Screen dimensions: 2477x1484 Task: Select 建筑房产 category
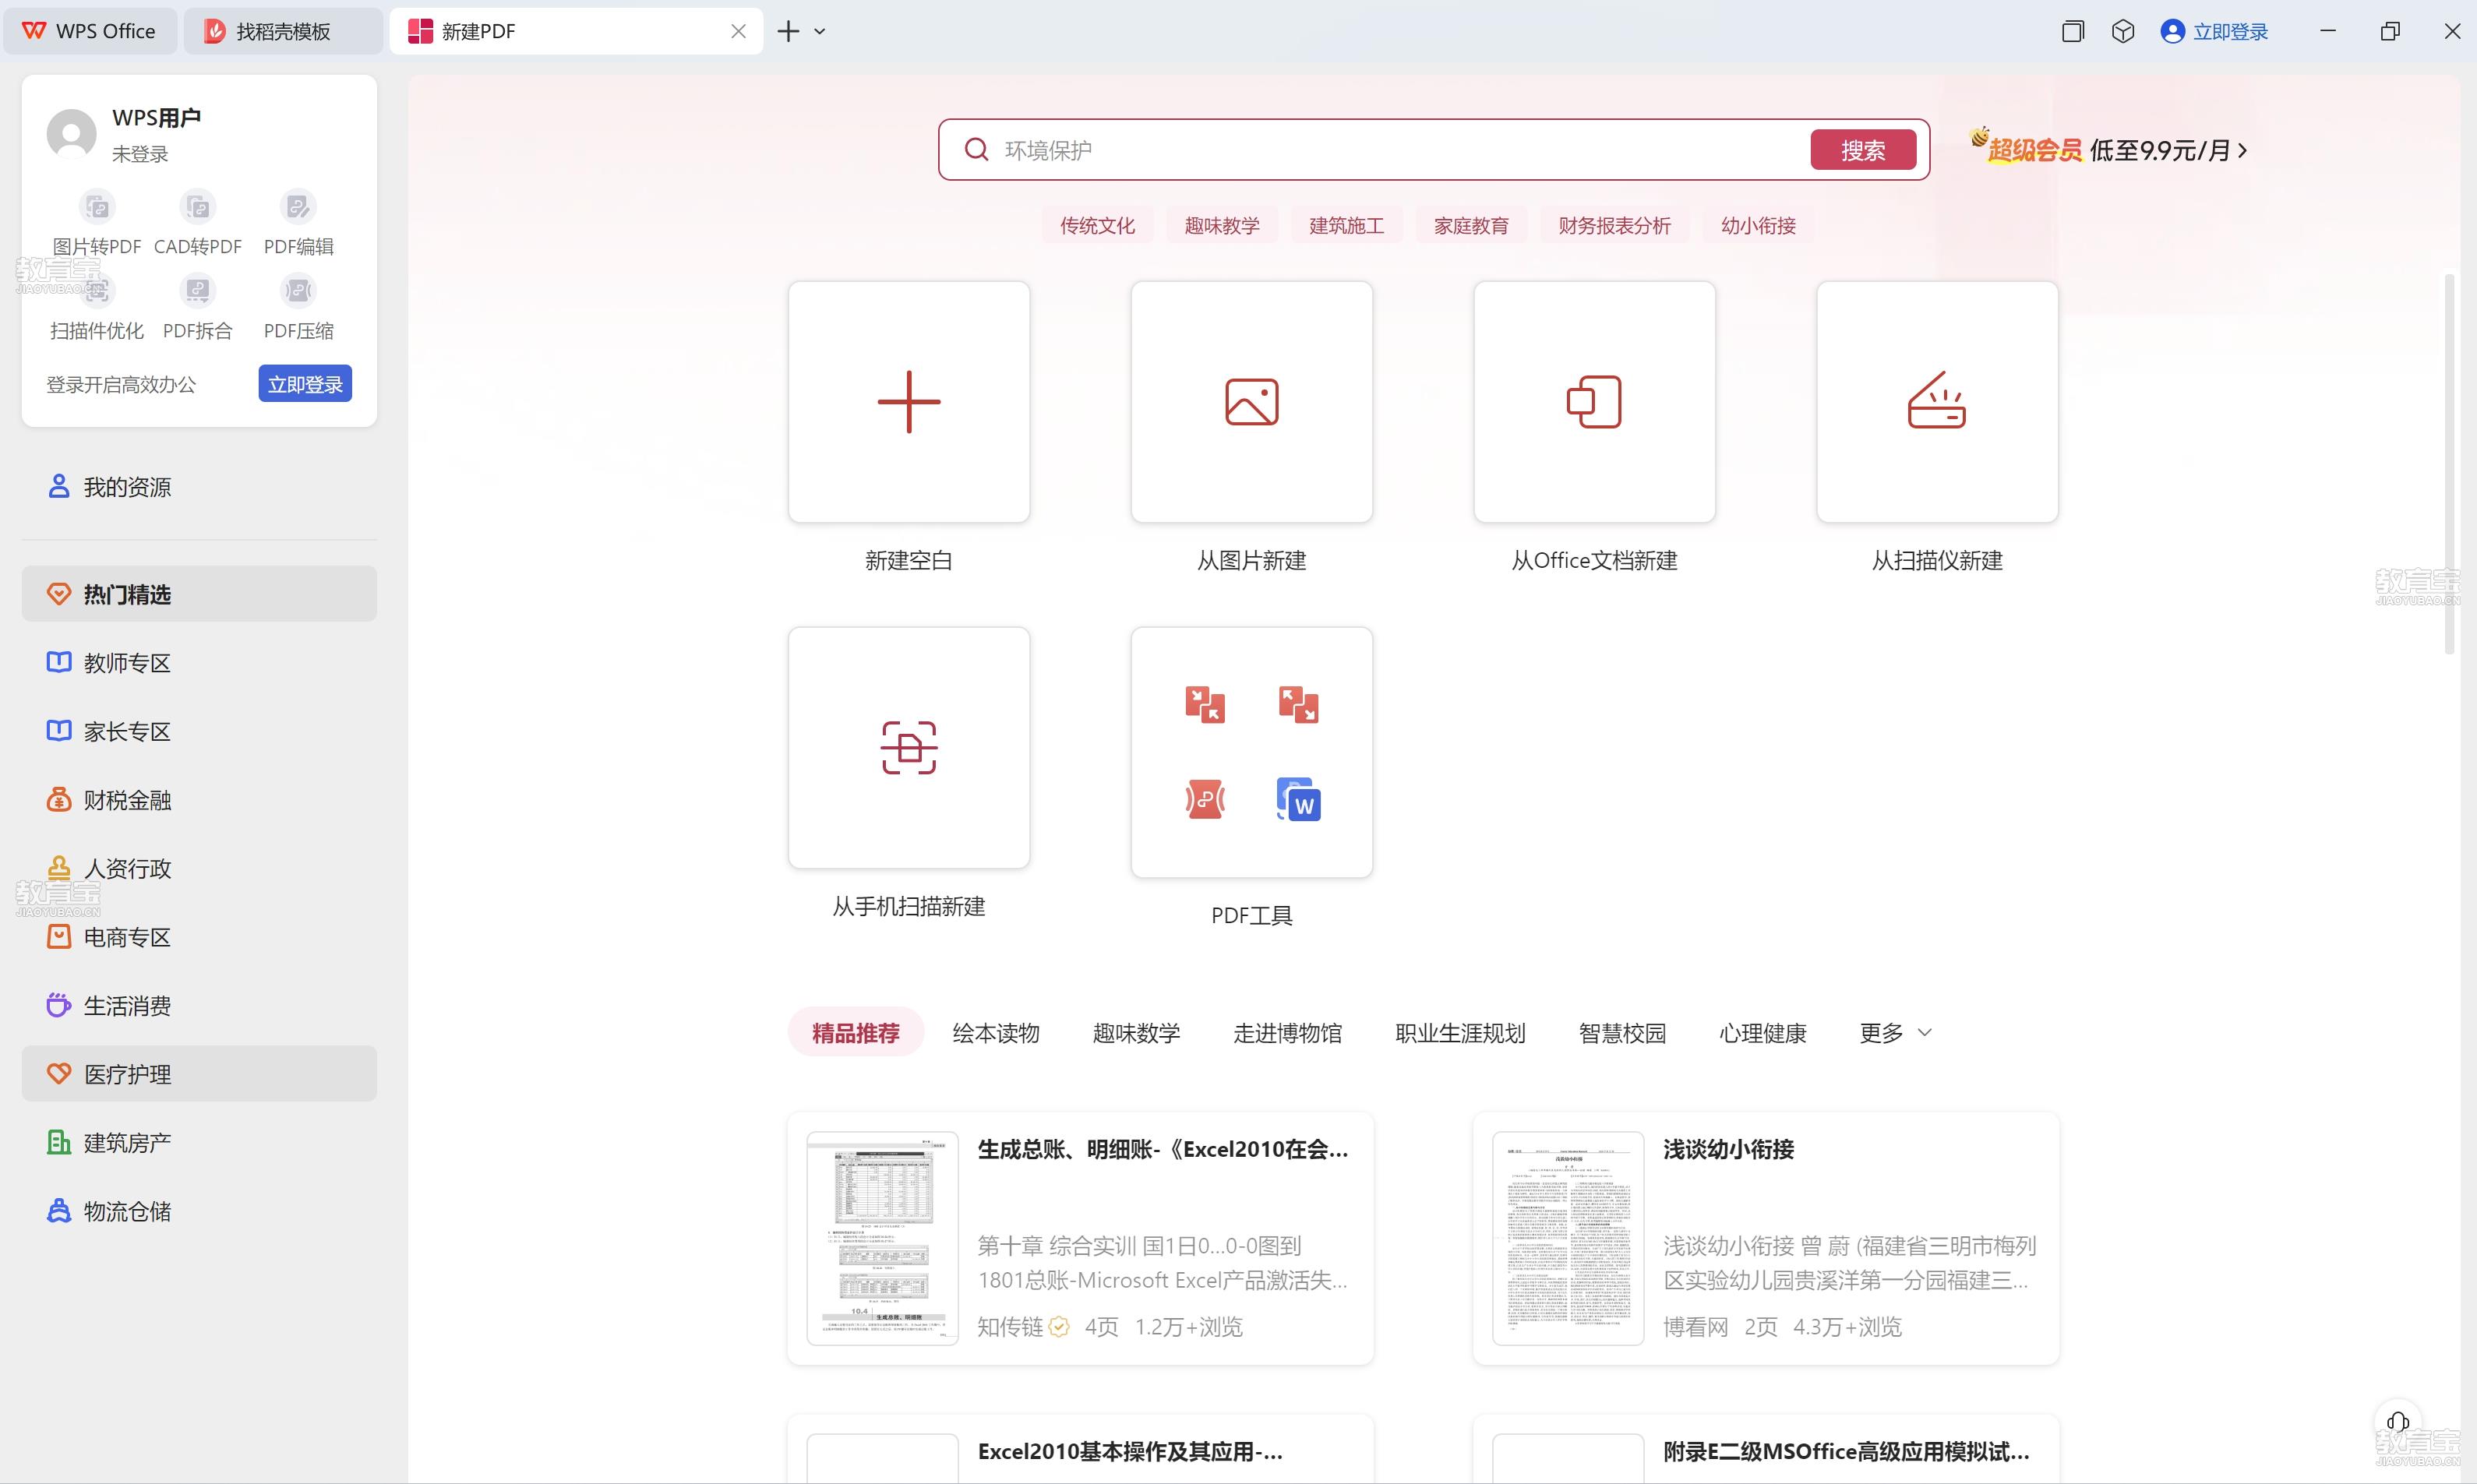point(199,1142)
